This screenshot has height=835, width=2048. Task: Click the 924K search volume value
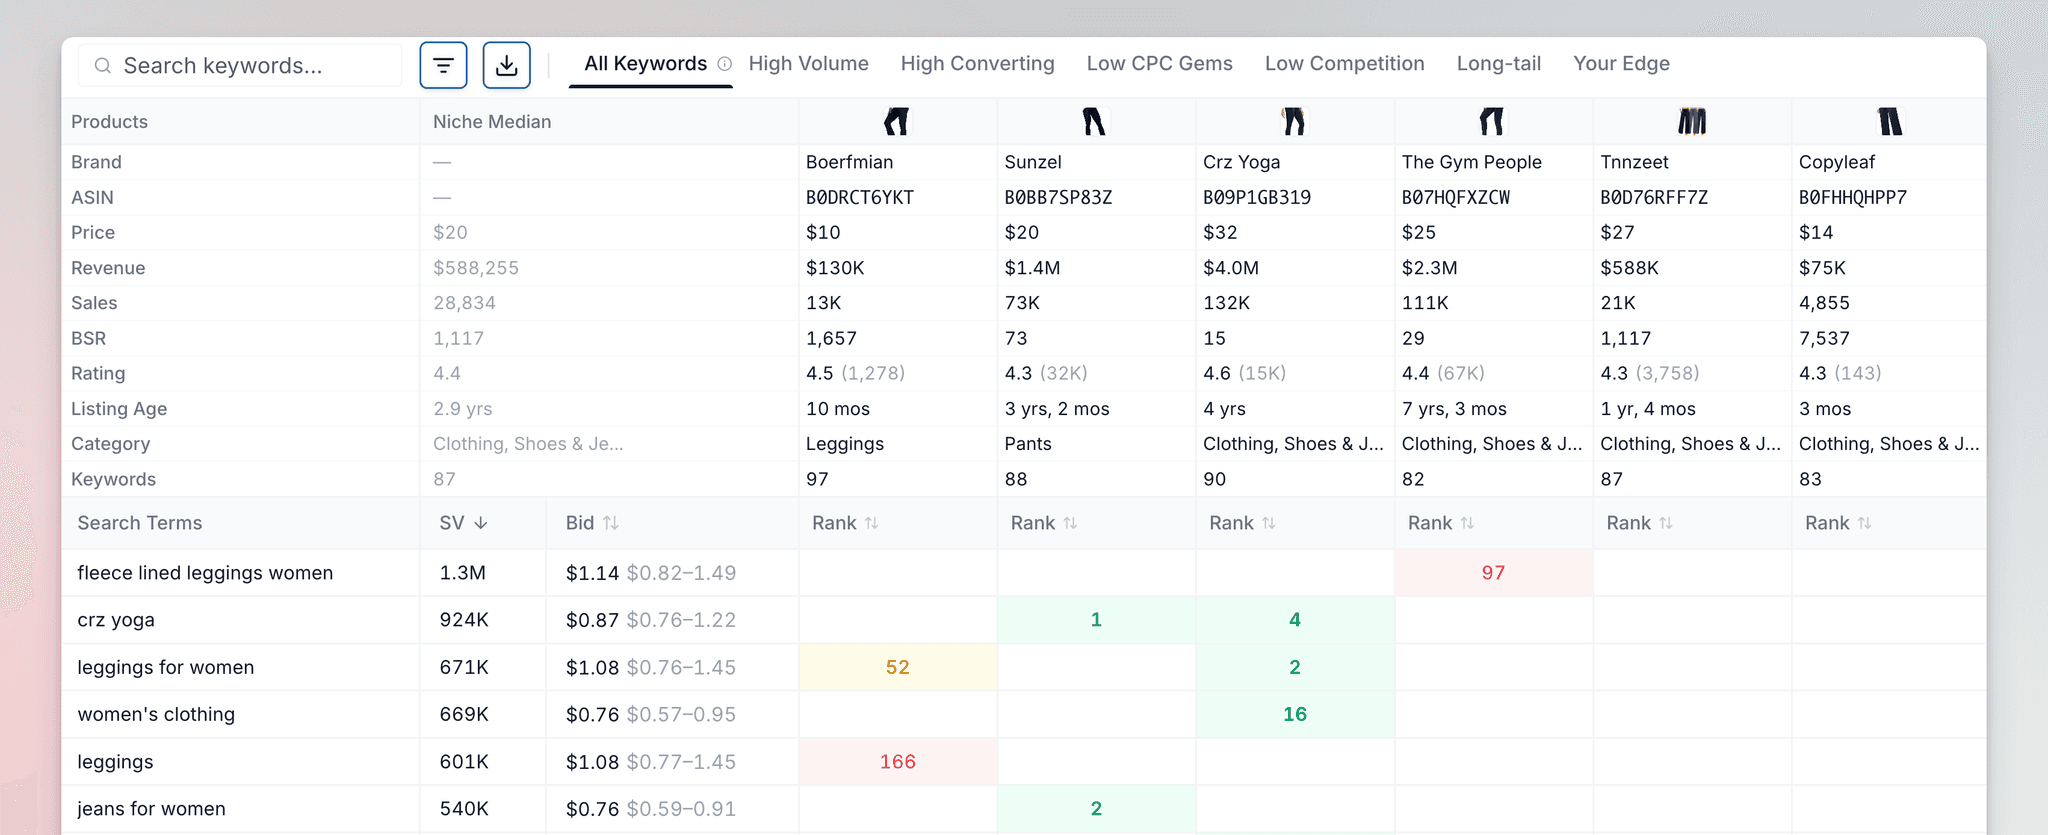464,620
